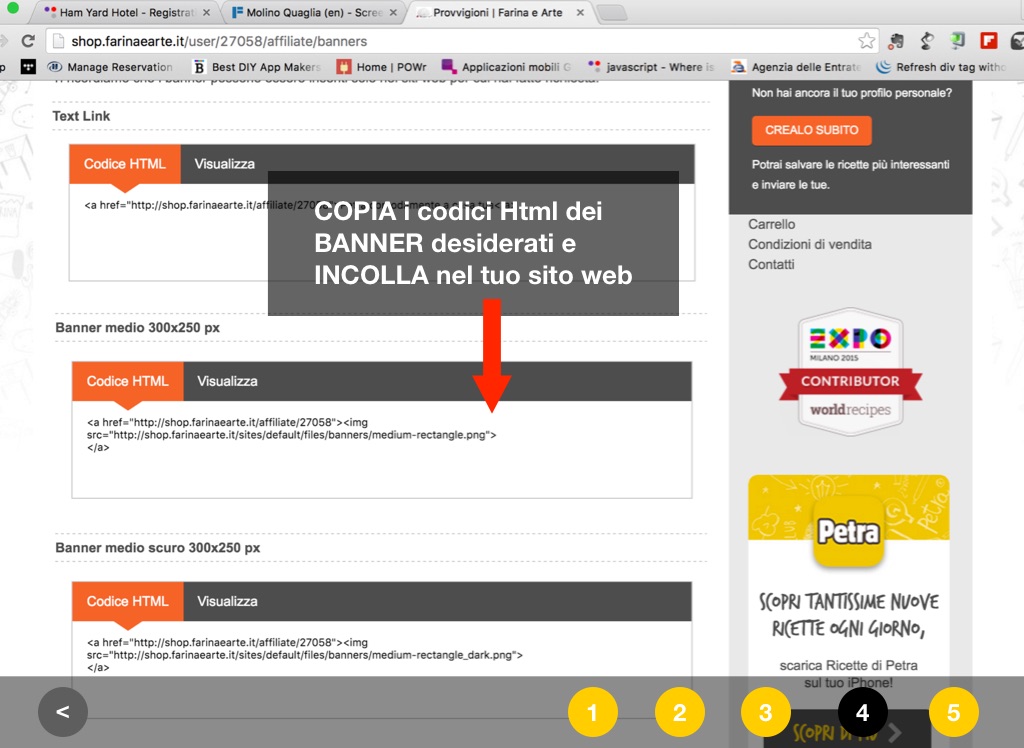Select the black step 4 circle
Image resolution: width=1024 pixels, height=748 pixels.
863,712
